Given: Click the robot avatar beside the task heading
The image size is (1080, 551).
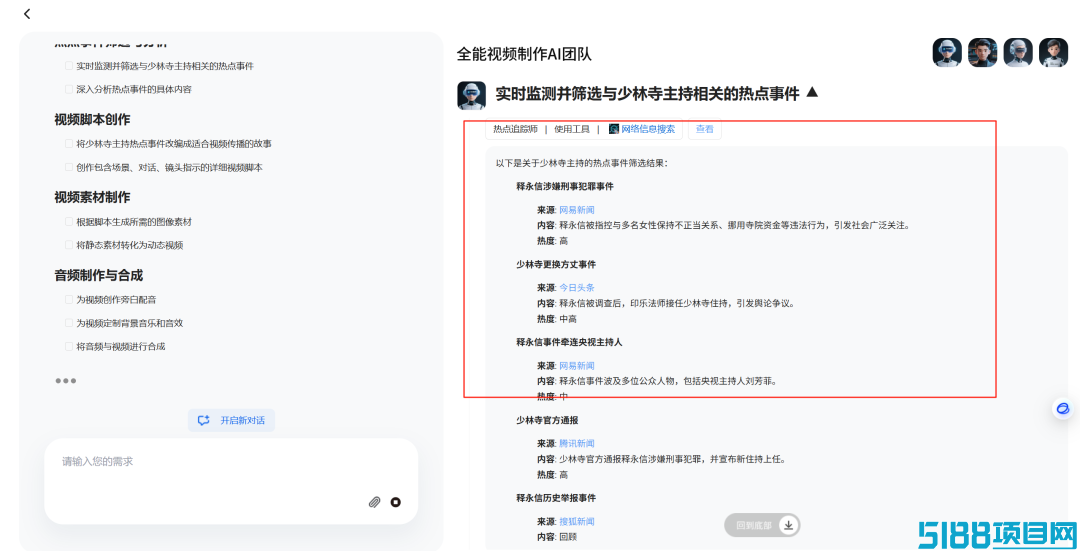Looking at the screenshot, I should [472, 95].
